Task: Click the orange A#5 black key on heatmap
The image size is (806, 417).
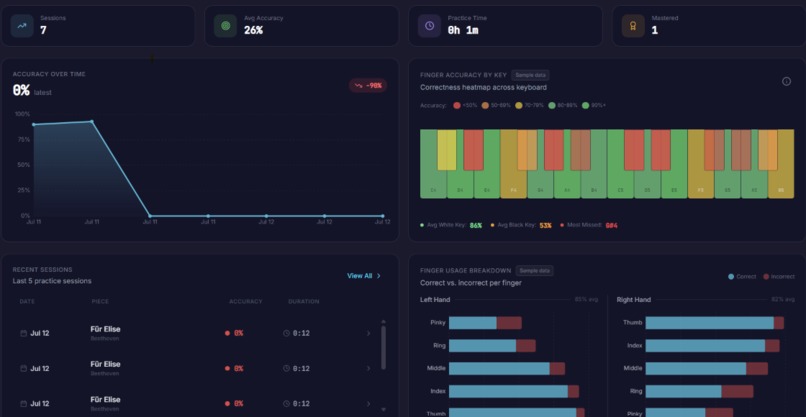Action: pos(768,150)
